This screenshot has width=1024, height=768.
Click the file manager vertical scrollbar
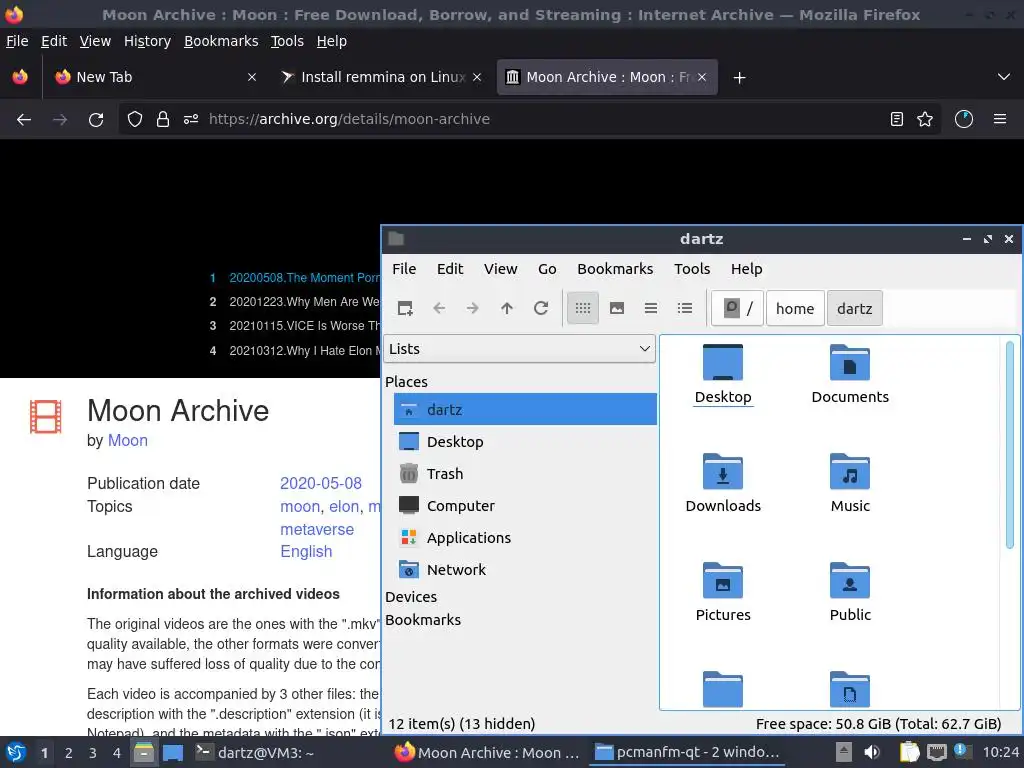pyautogui.click(x=1010, y=444)
